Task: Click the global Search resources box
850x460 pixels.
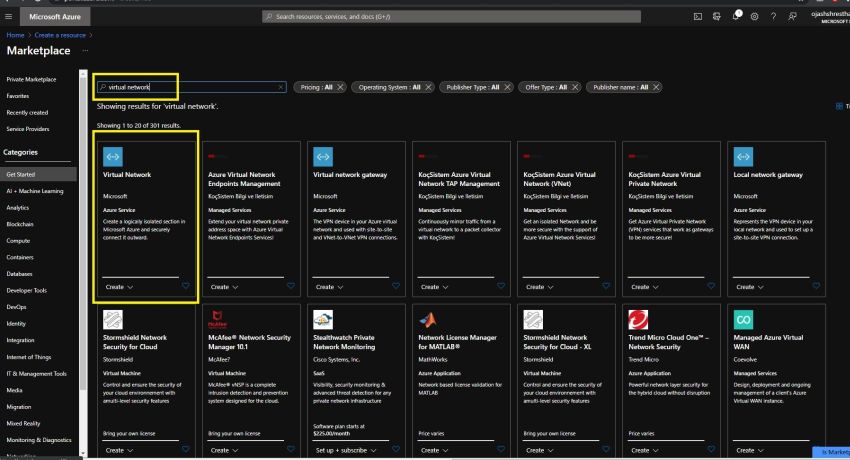Action: 451,17
